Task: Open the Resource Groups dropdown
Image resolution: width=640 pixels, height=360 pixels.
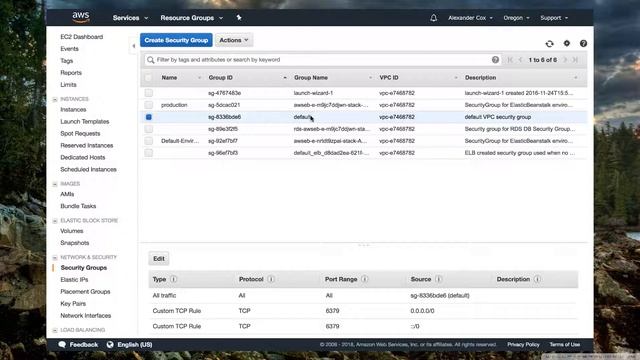Action: tap(191, 18)
